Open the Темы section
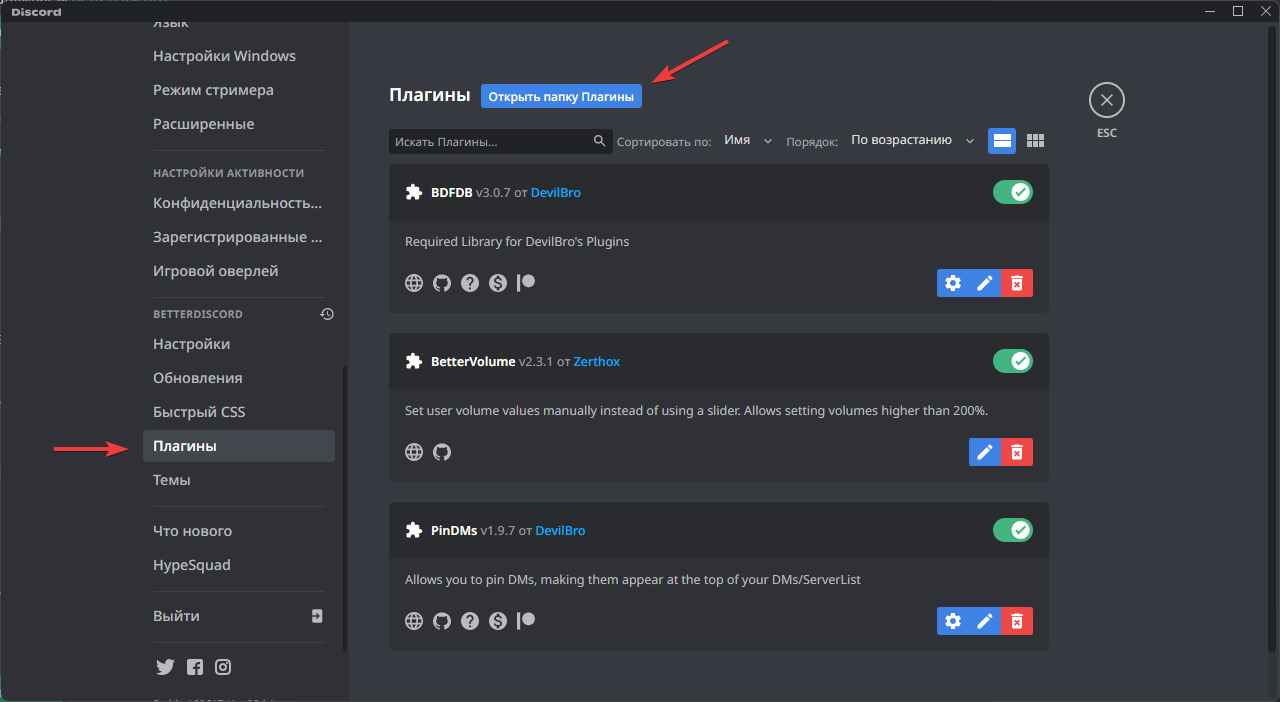 click(x=239, y=480)
